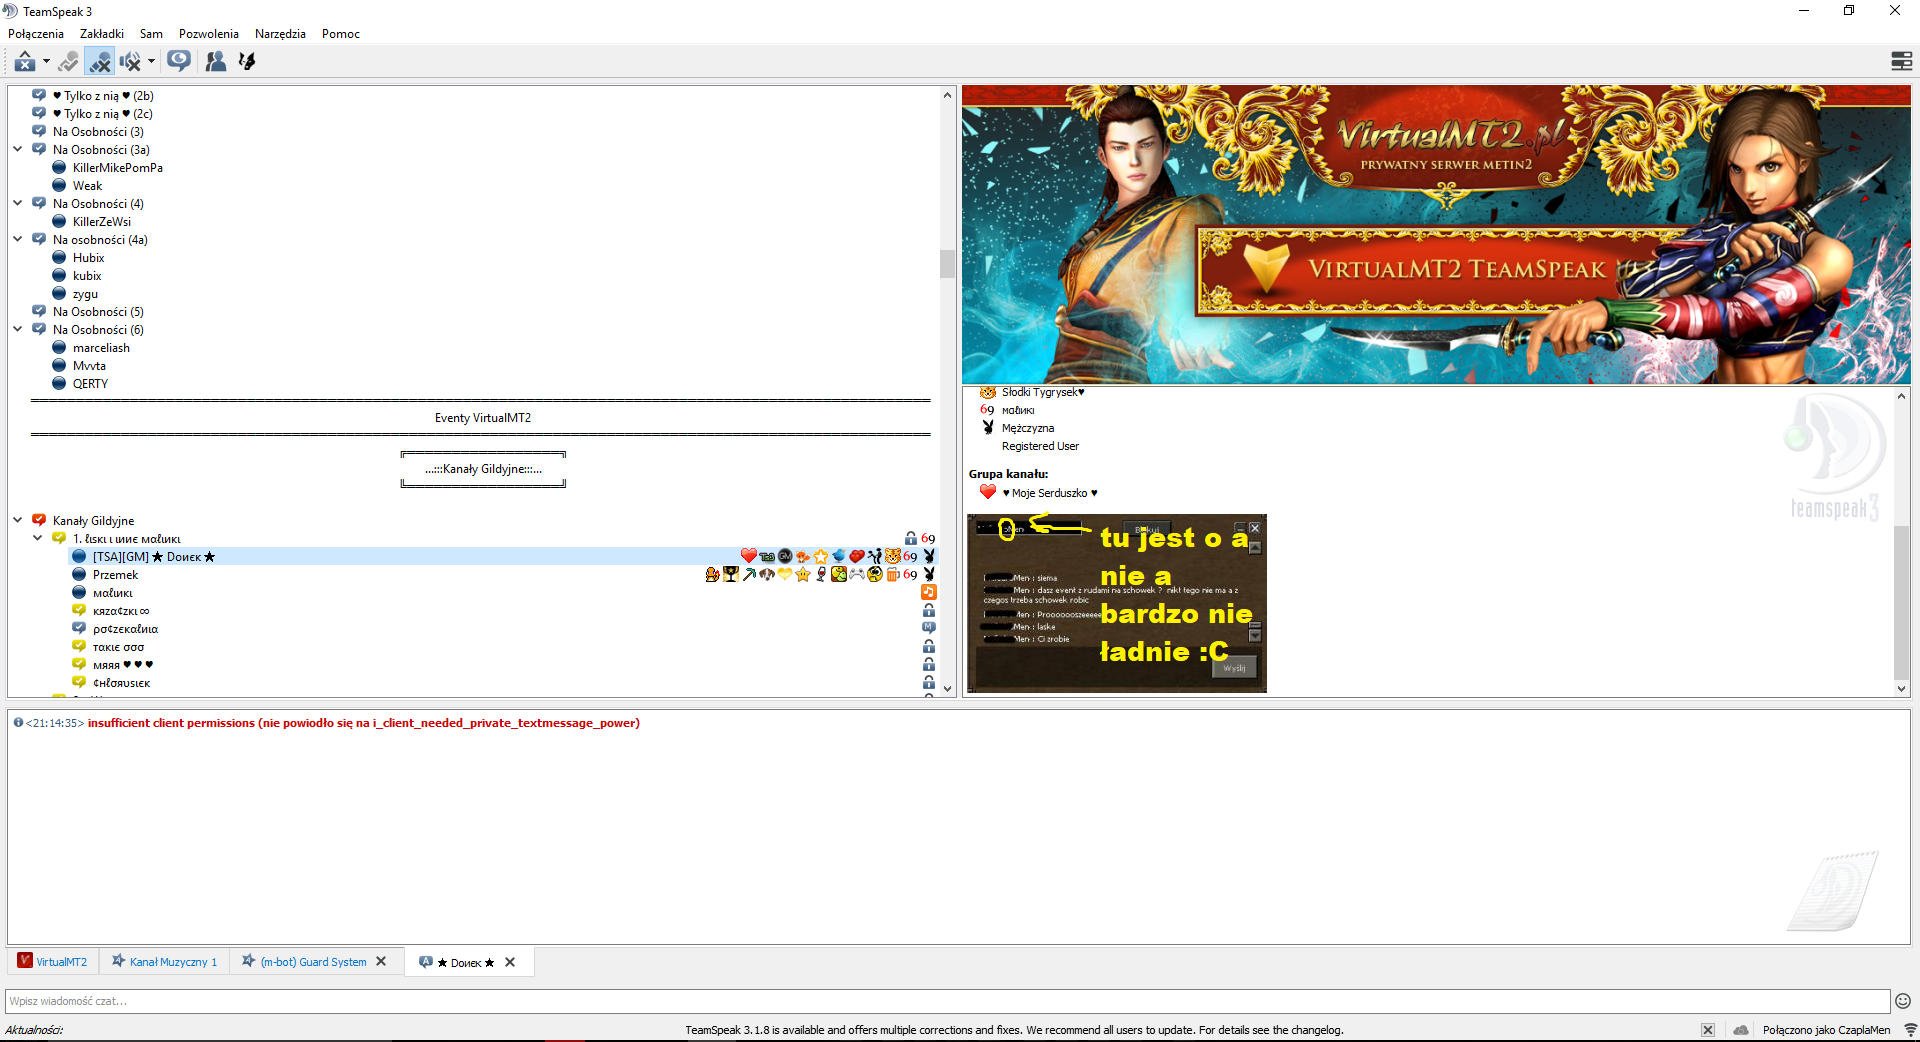Toggle the mute speakers button
This screenshot has height=1042, width=1920.
pyautogui.click(x=130, y=62)
